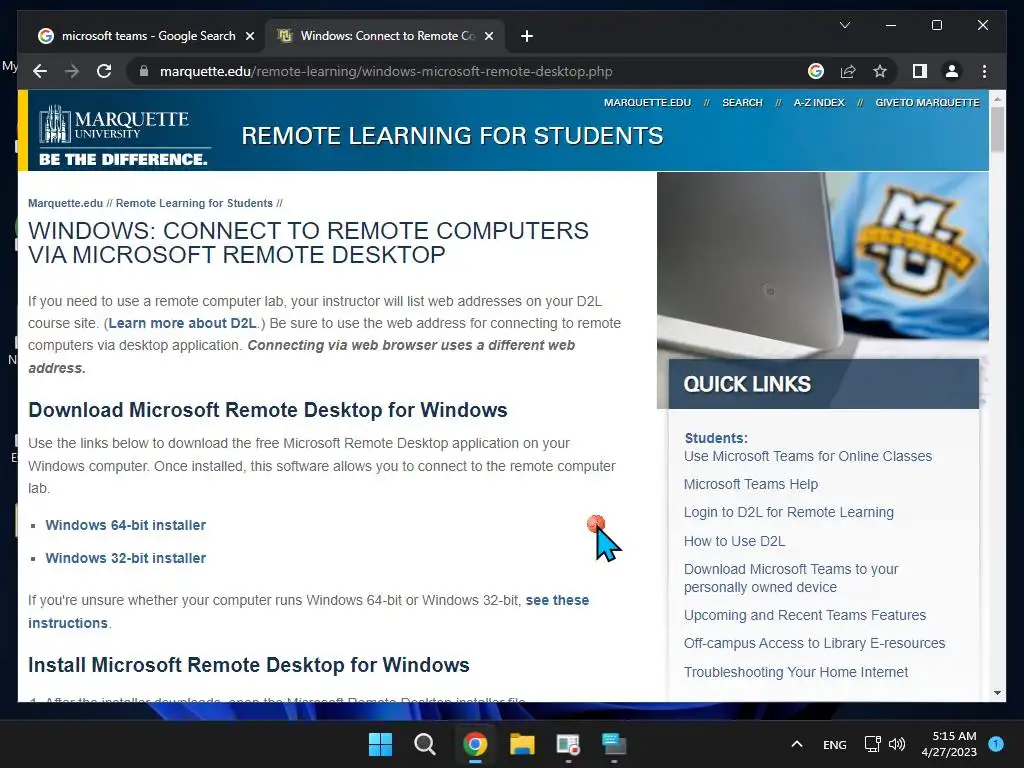The height and width of the screenshot is (768, 1024).
Task: Open Off-campus Access to Library E-resources
Action: (x=814, y=643)
